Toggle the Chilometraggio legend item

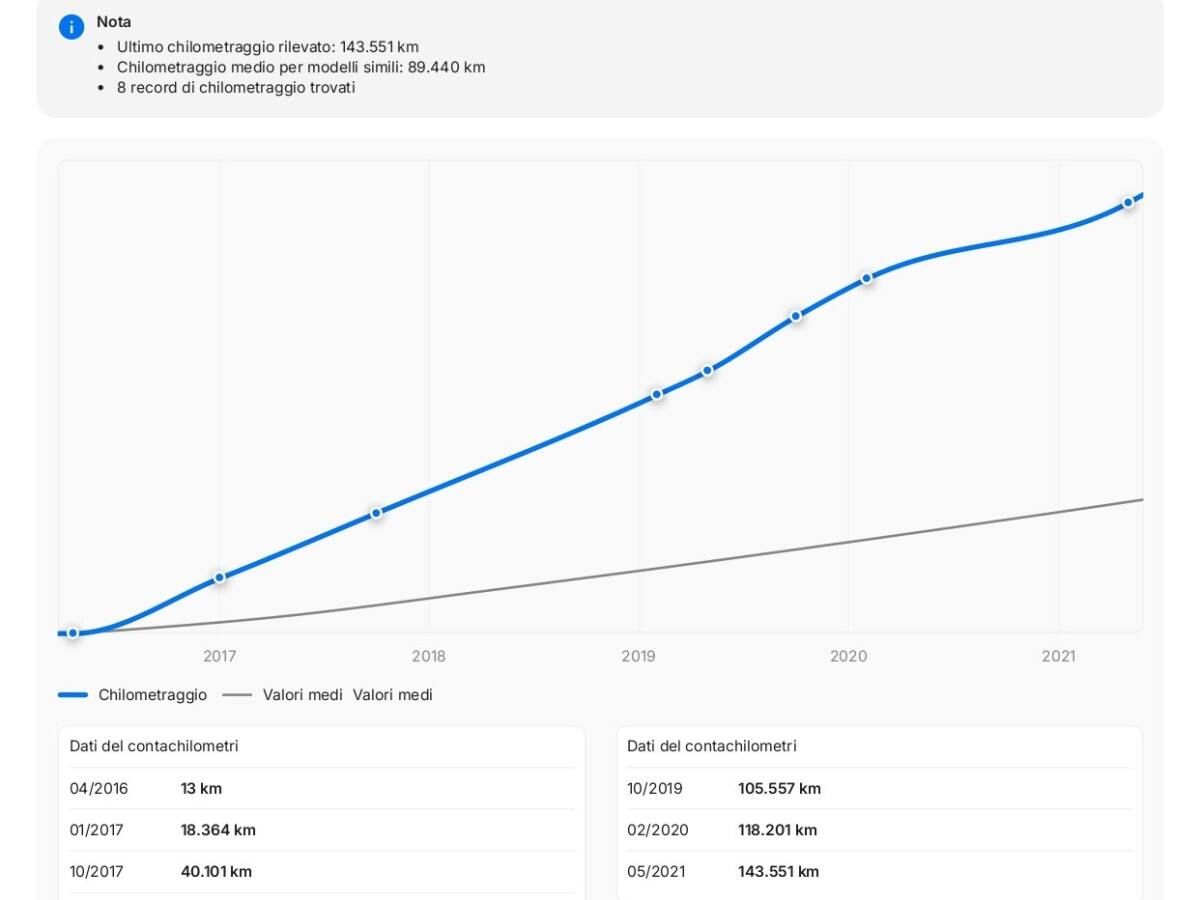click(x=152, y=695)
